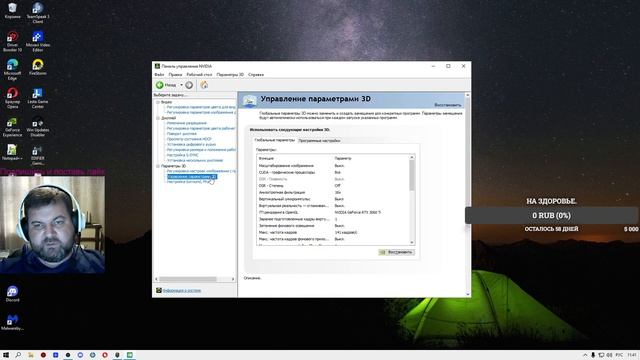The width and height of the screenshot is (640, 360).
Task: Click Восстановить button below settings list
Action: 397,252
